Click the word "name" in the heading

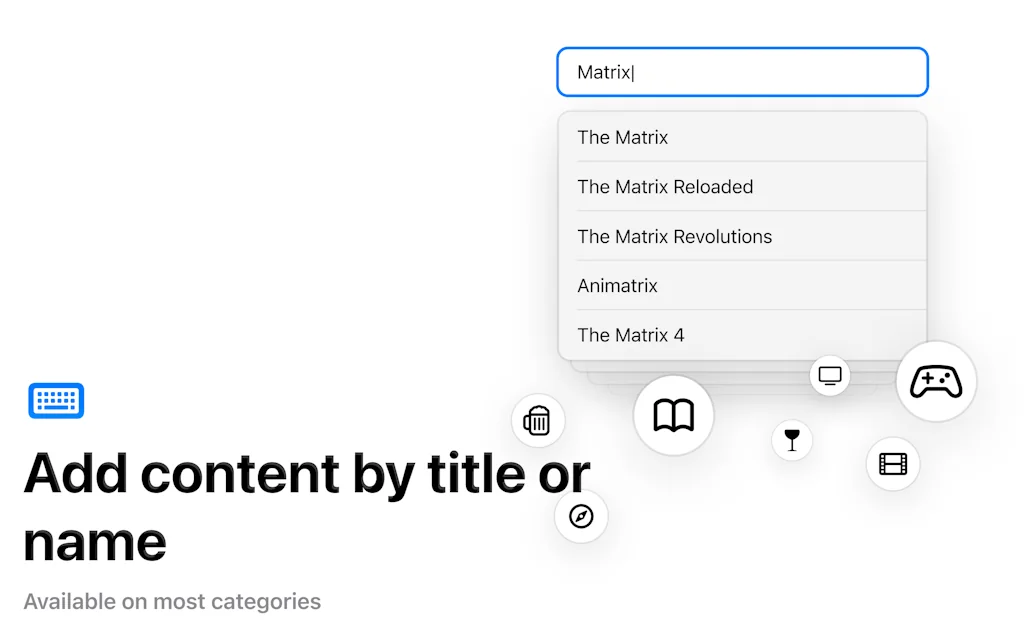coord(95,541)
